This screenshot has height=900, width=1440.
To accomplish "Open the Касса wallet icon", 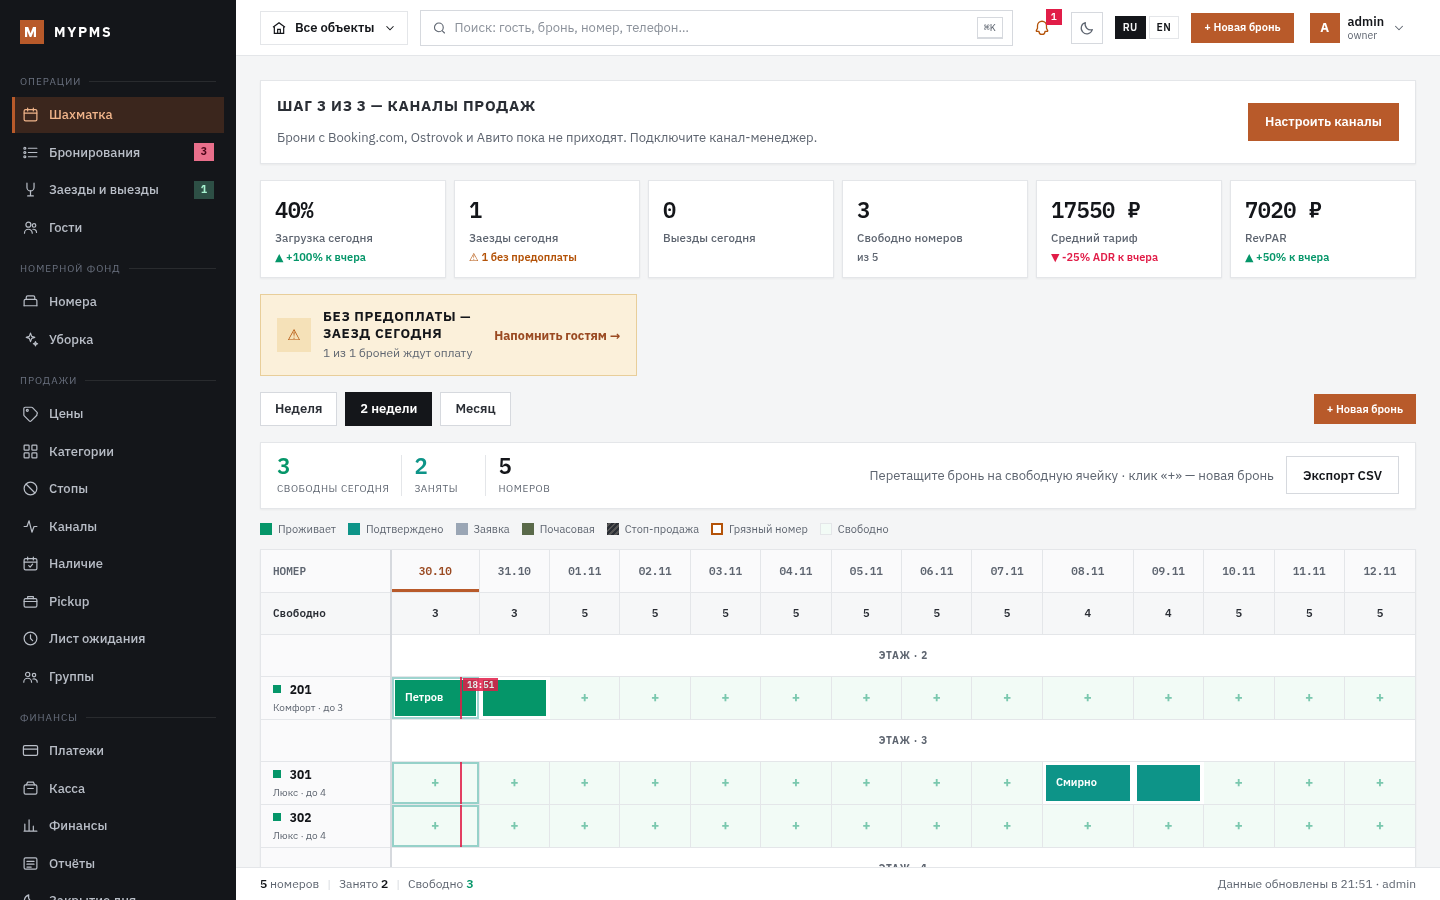I will tap(31, 789).
